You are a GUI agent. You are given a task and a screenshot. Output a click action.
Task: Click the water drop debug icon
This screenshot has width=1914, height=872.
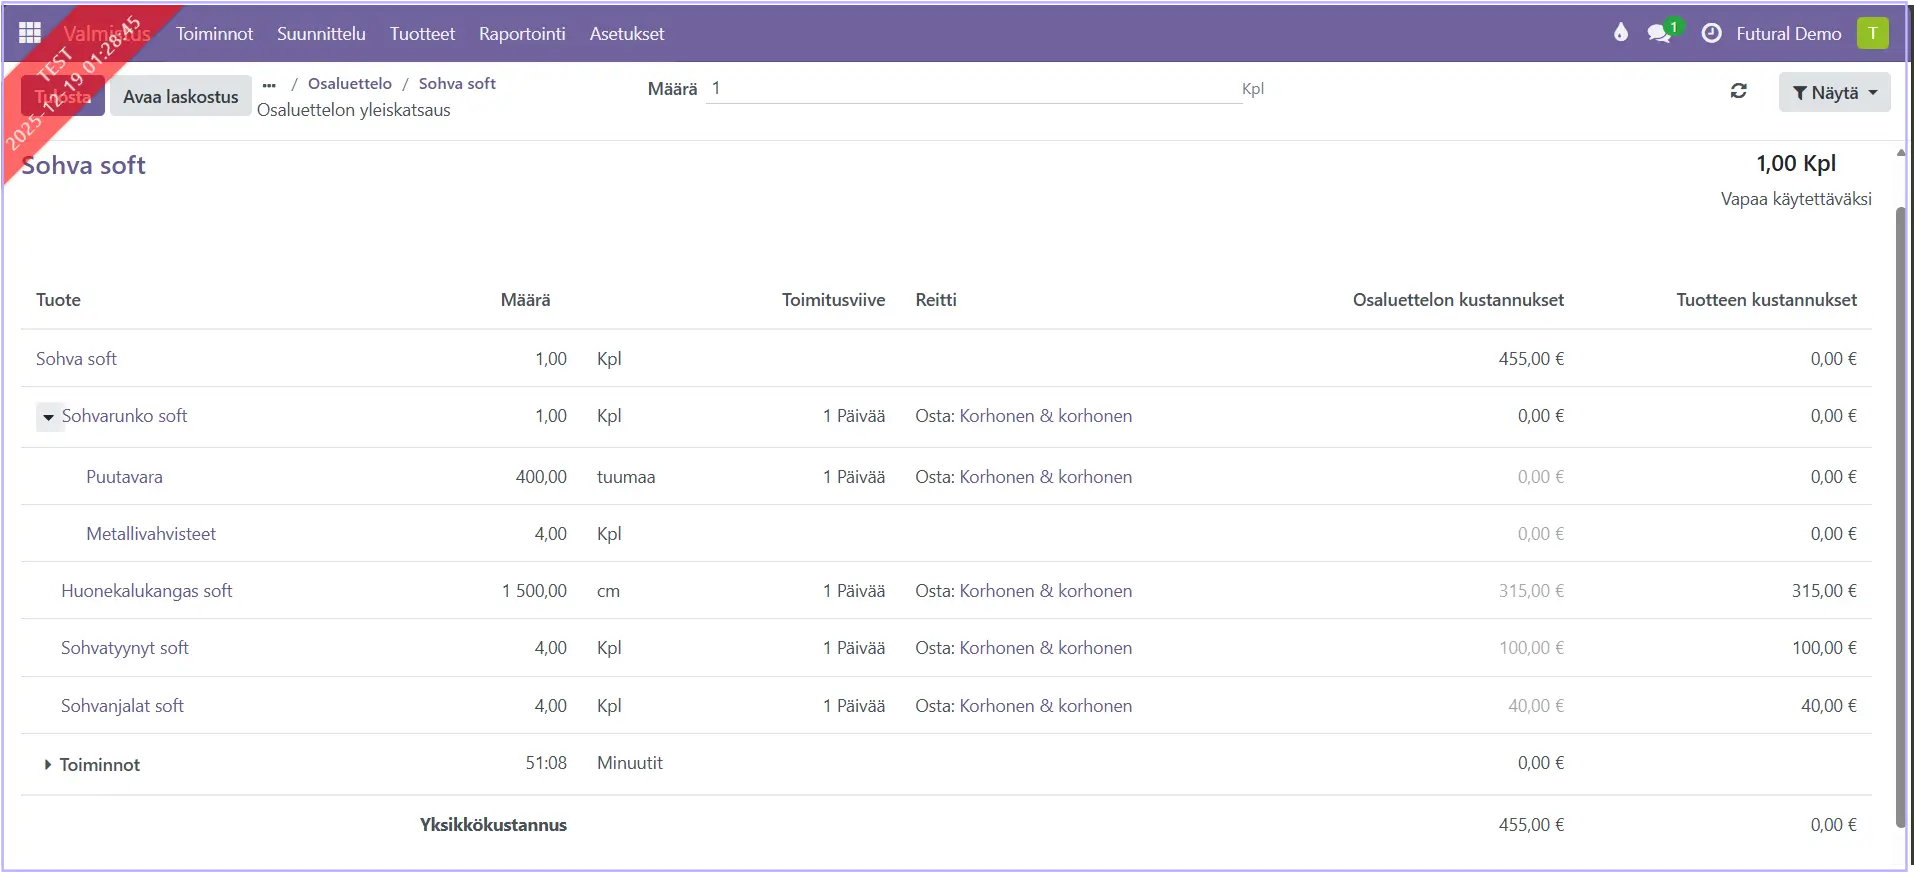tap(1621, 33)
